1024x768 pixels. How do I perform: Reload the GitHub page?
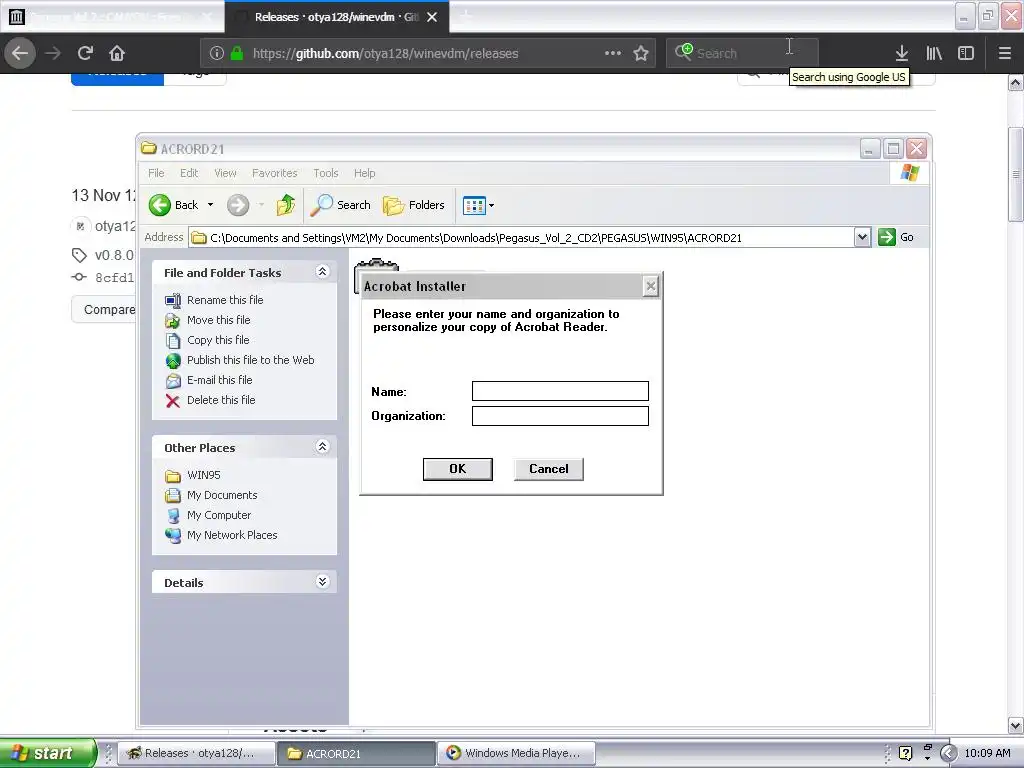click(85, 53)
